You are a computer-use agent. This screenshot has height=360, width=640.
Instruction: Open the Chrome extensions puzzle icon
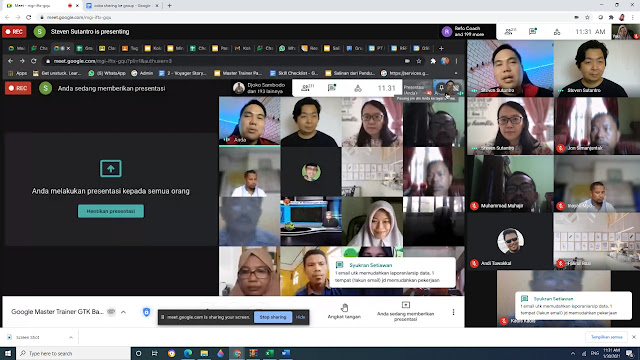611,17
